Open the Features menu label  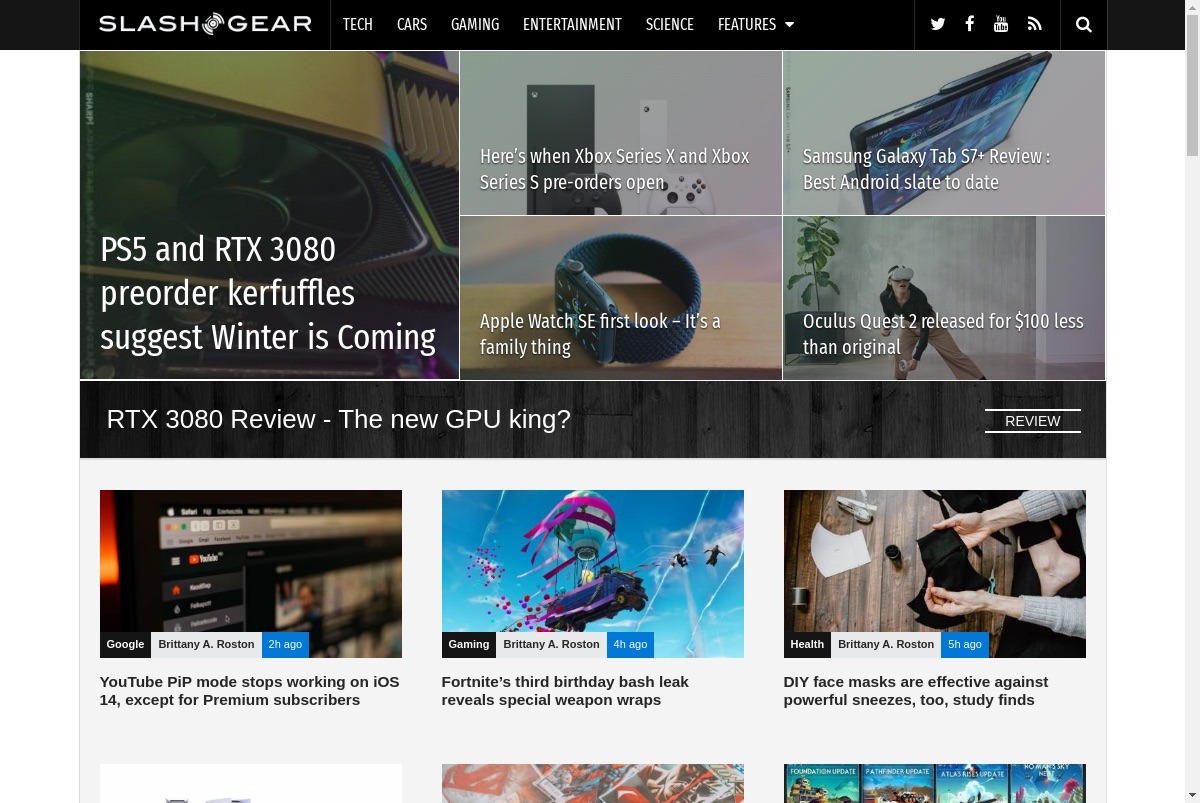pyautogui.click(x=747, y=24)
